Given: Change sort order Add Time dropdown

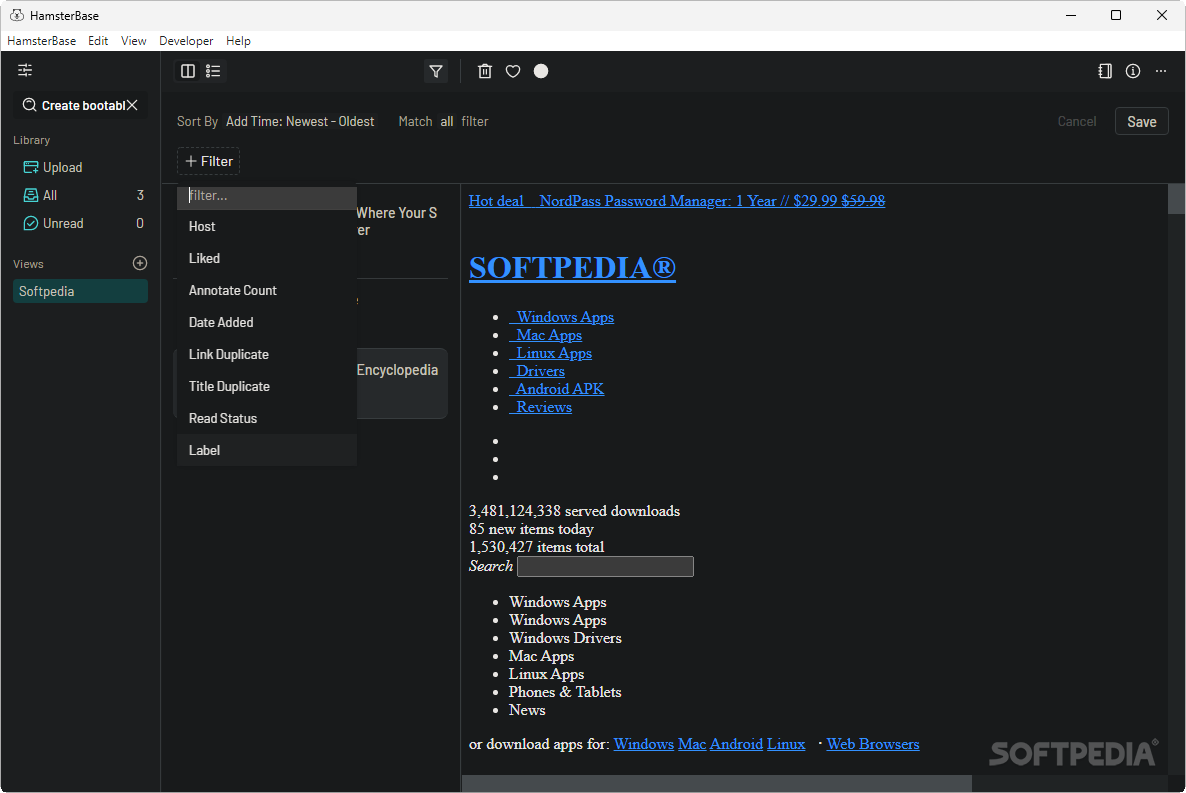Looking at the screenshot, I should click(x=300, y=121).
